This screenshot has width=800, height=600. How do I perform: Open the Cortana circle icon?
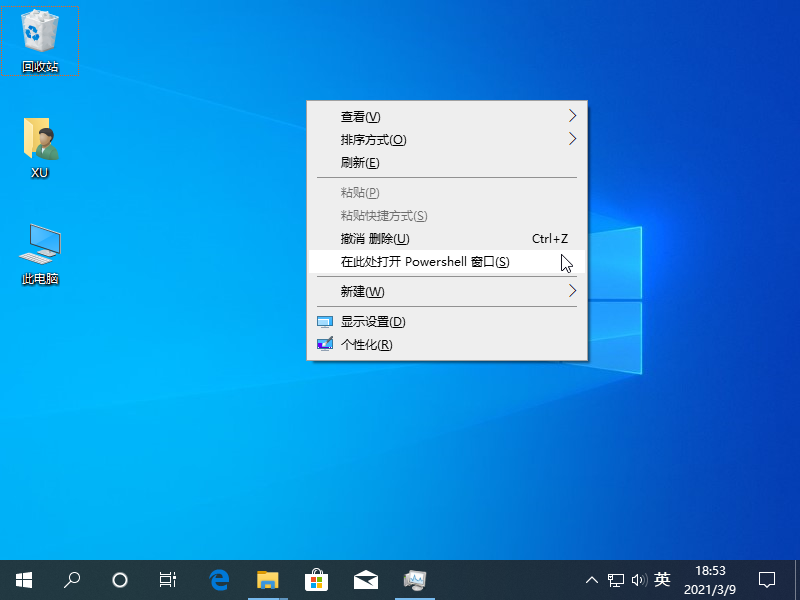click(120, 579)
